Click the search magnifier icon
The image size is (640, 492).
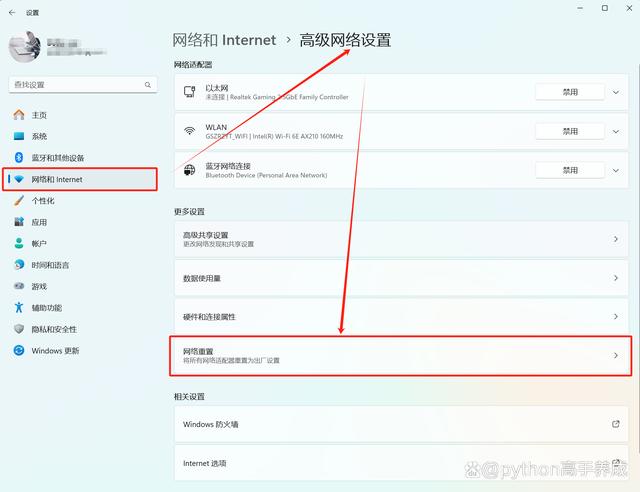pyautogui.click(x=148, y=85)
